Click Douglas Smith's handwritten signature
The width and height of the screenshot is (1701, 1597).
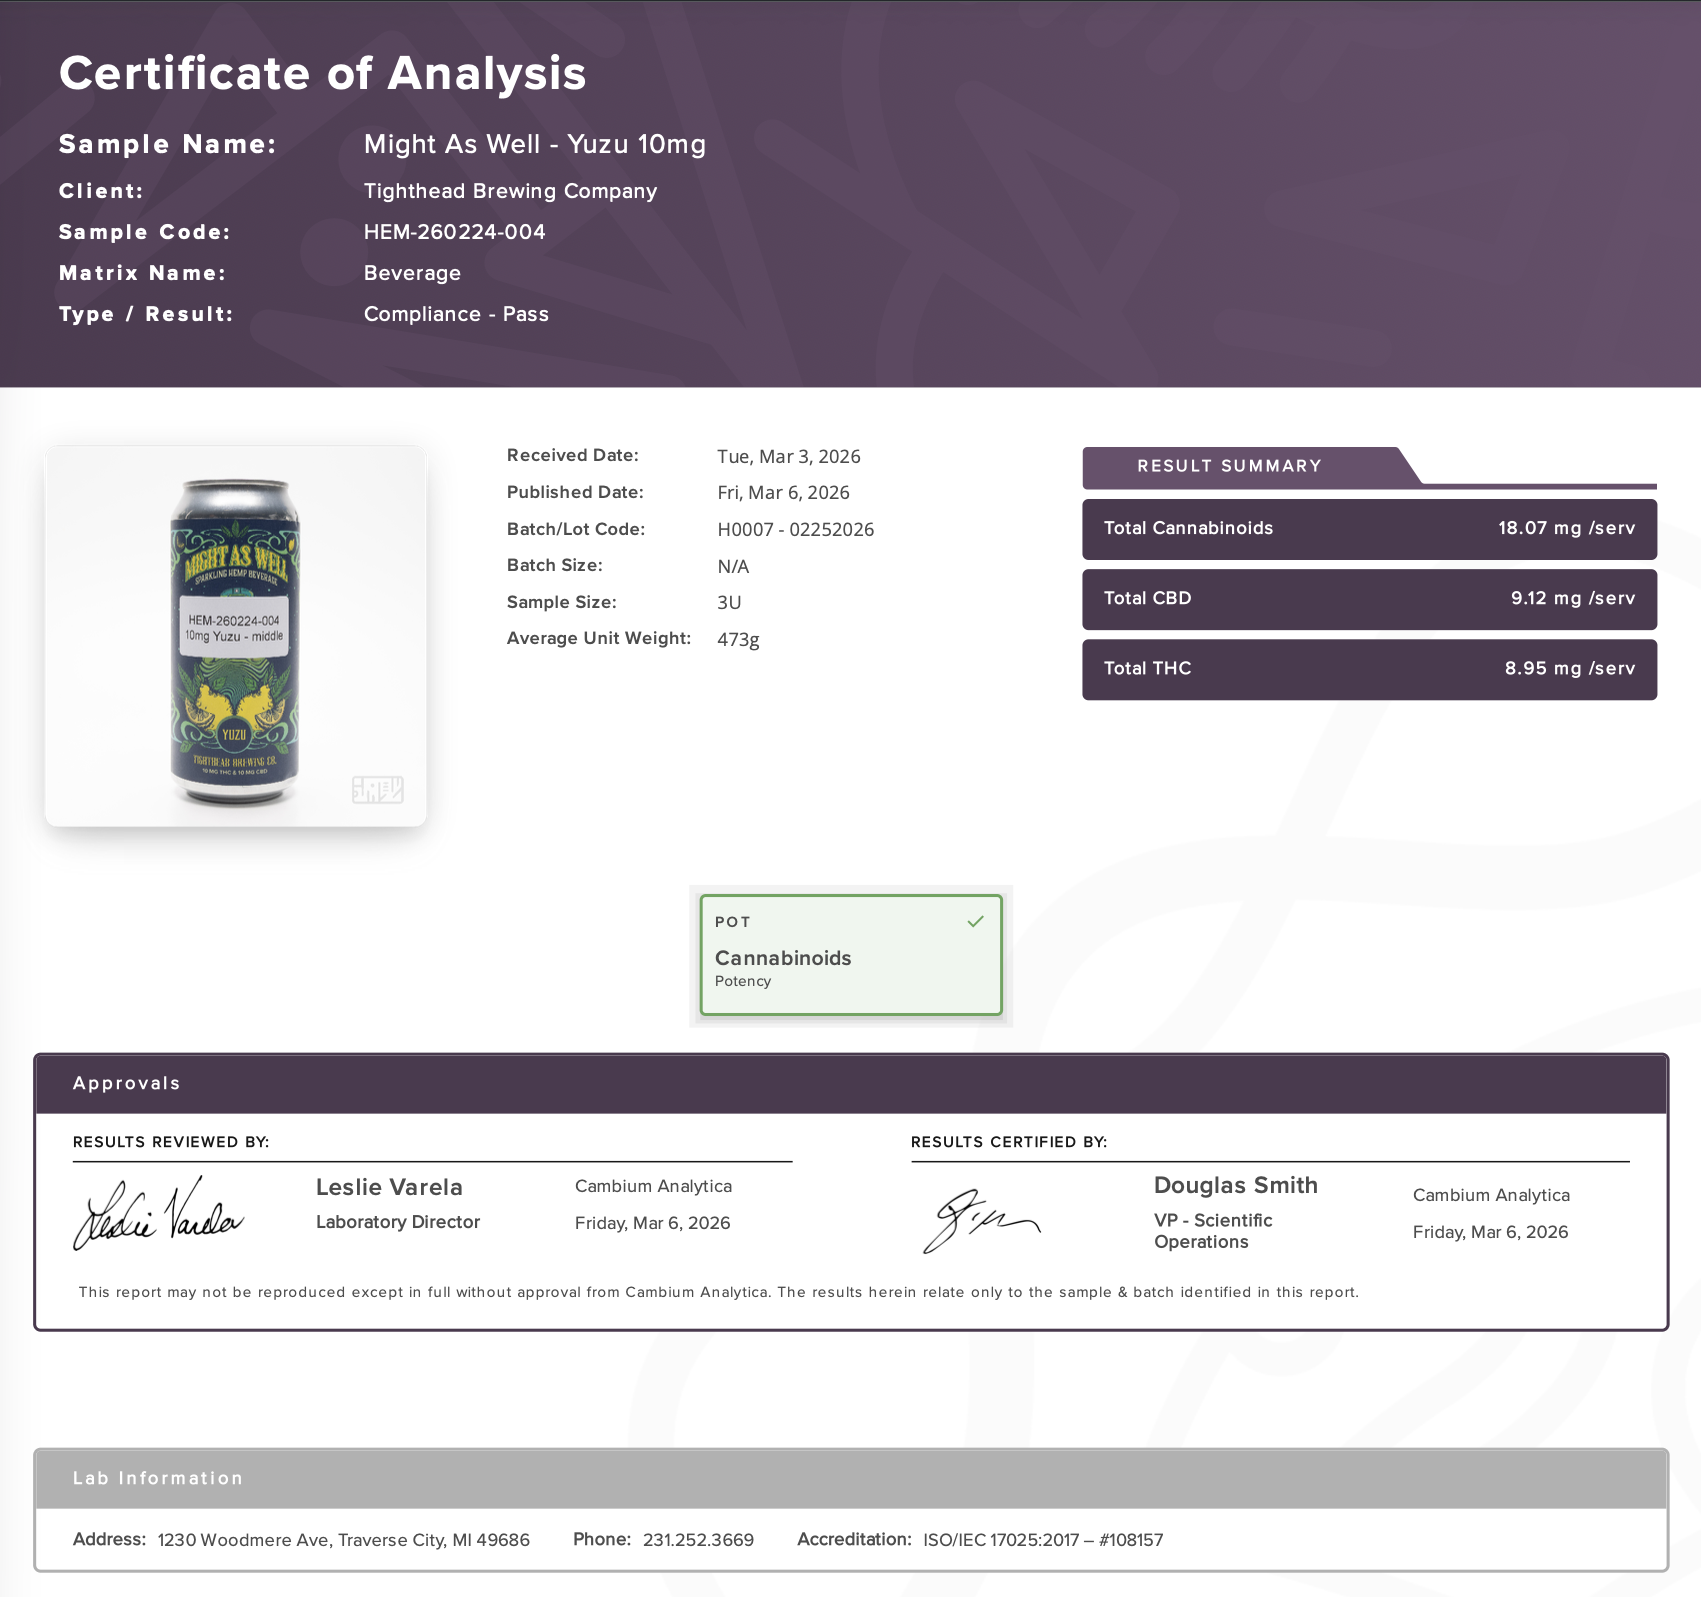[981, 1220]
